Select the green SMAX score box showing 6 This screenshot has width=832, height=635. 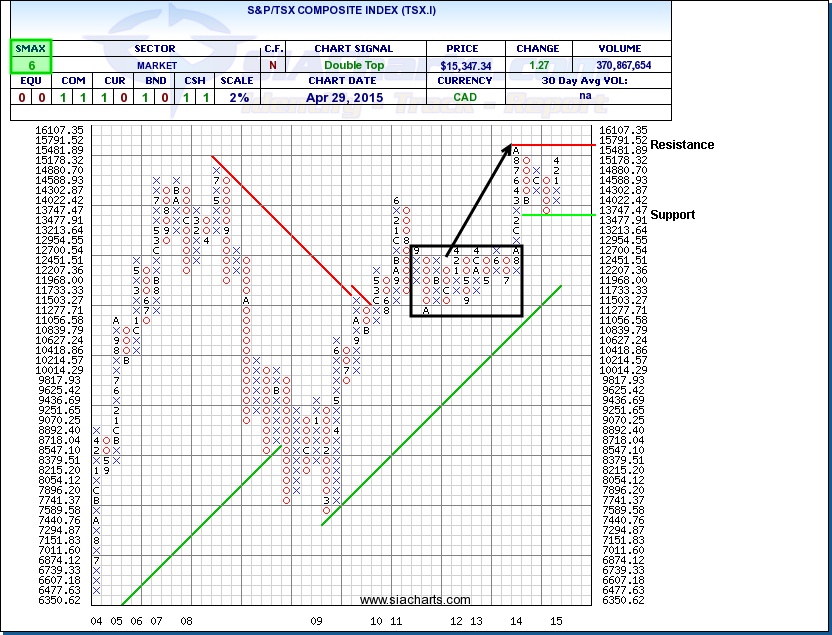coord(31,65)
